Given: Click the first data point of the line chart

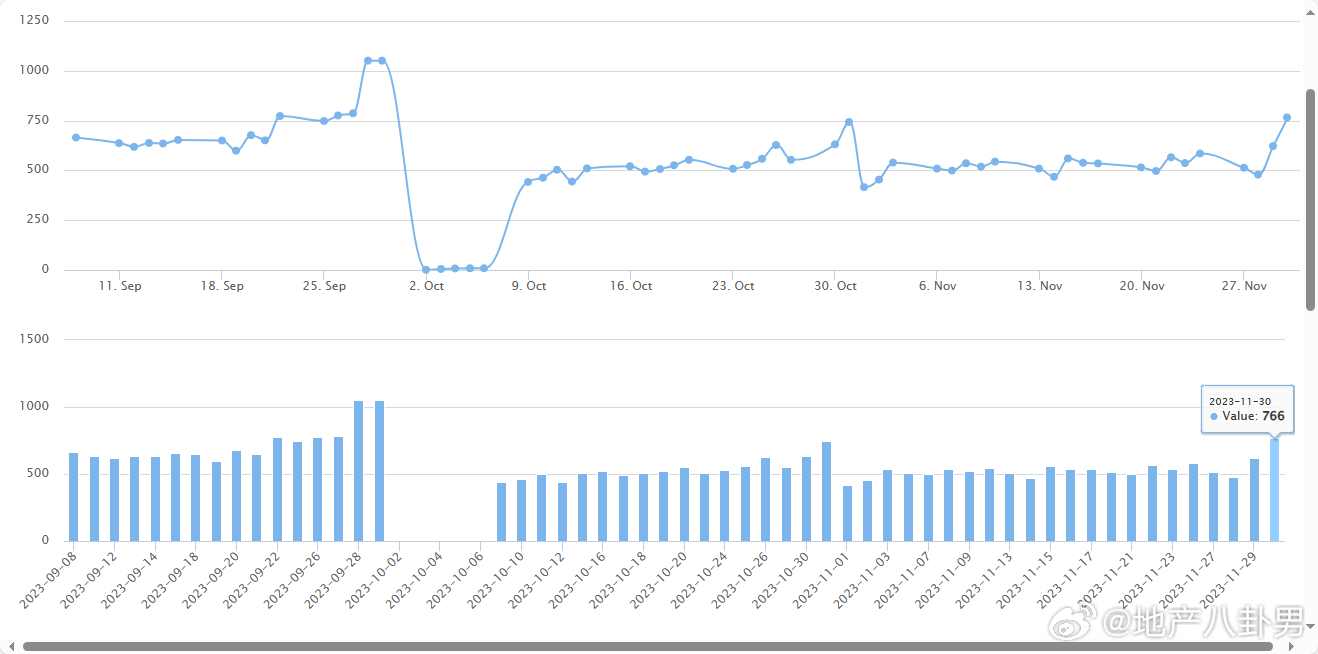Looking at the screenshot, I should 75,137.
